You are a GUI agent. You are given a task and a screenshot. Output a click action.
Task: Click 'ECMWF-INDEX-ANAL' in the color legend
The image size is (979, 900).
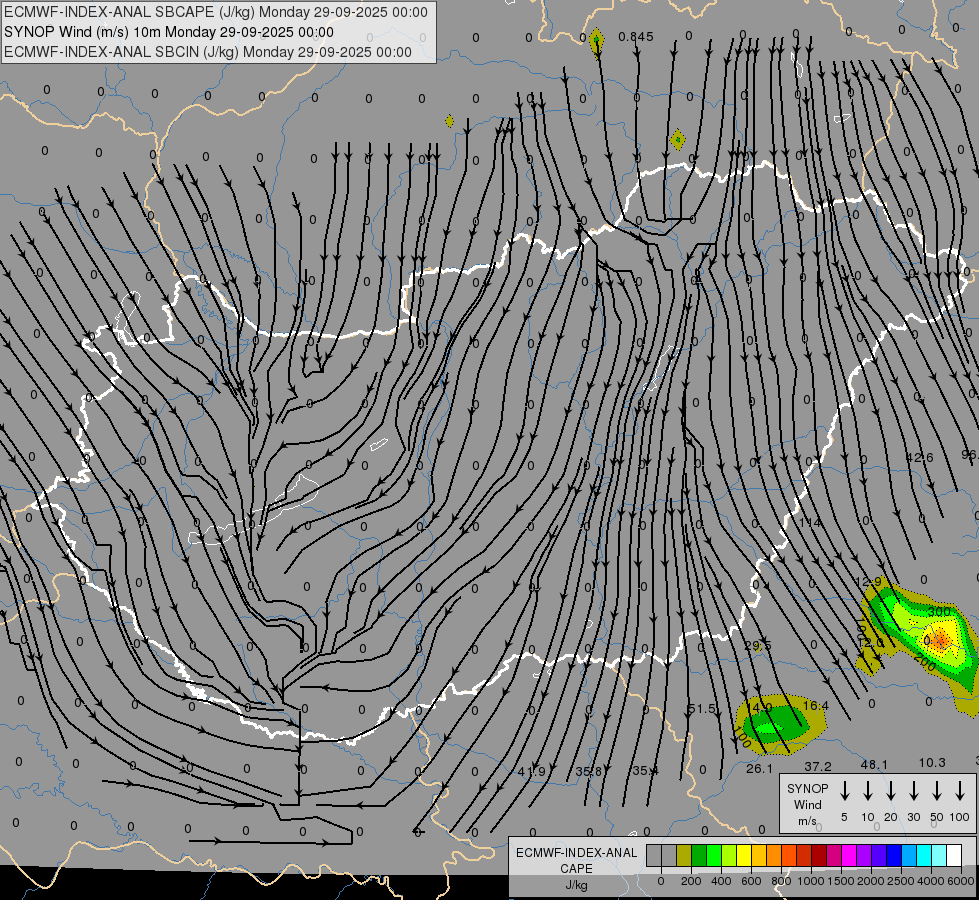coord(576,853)
